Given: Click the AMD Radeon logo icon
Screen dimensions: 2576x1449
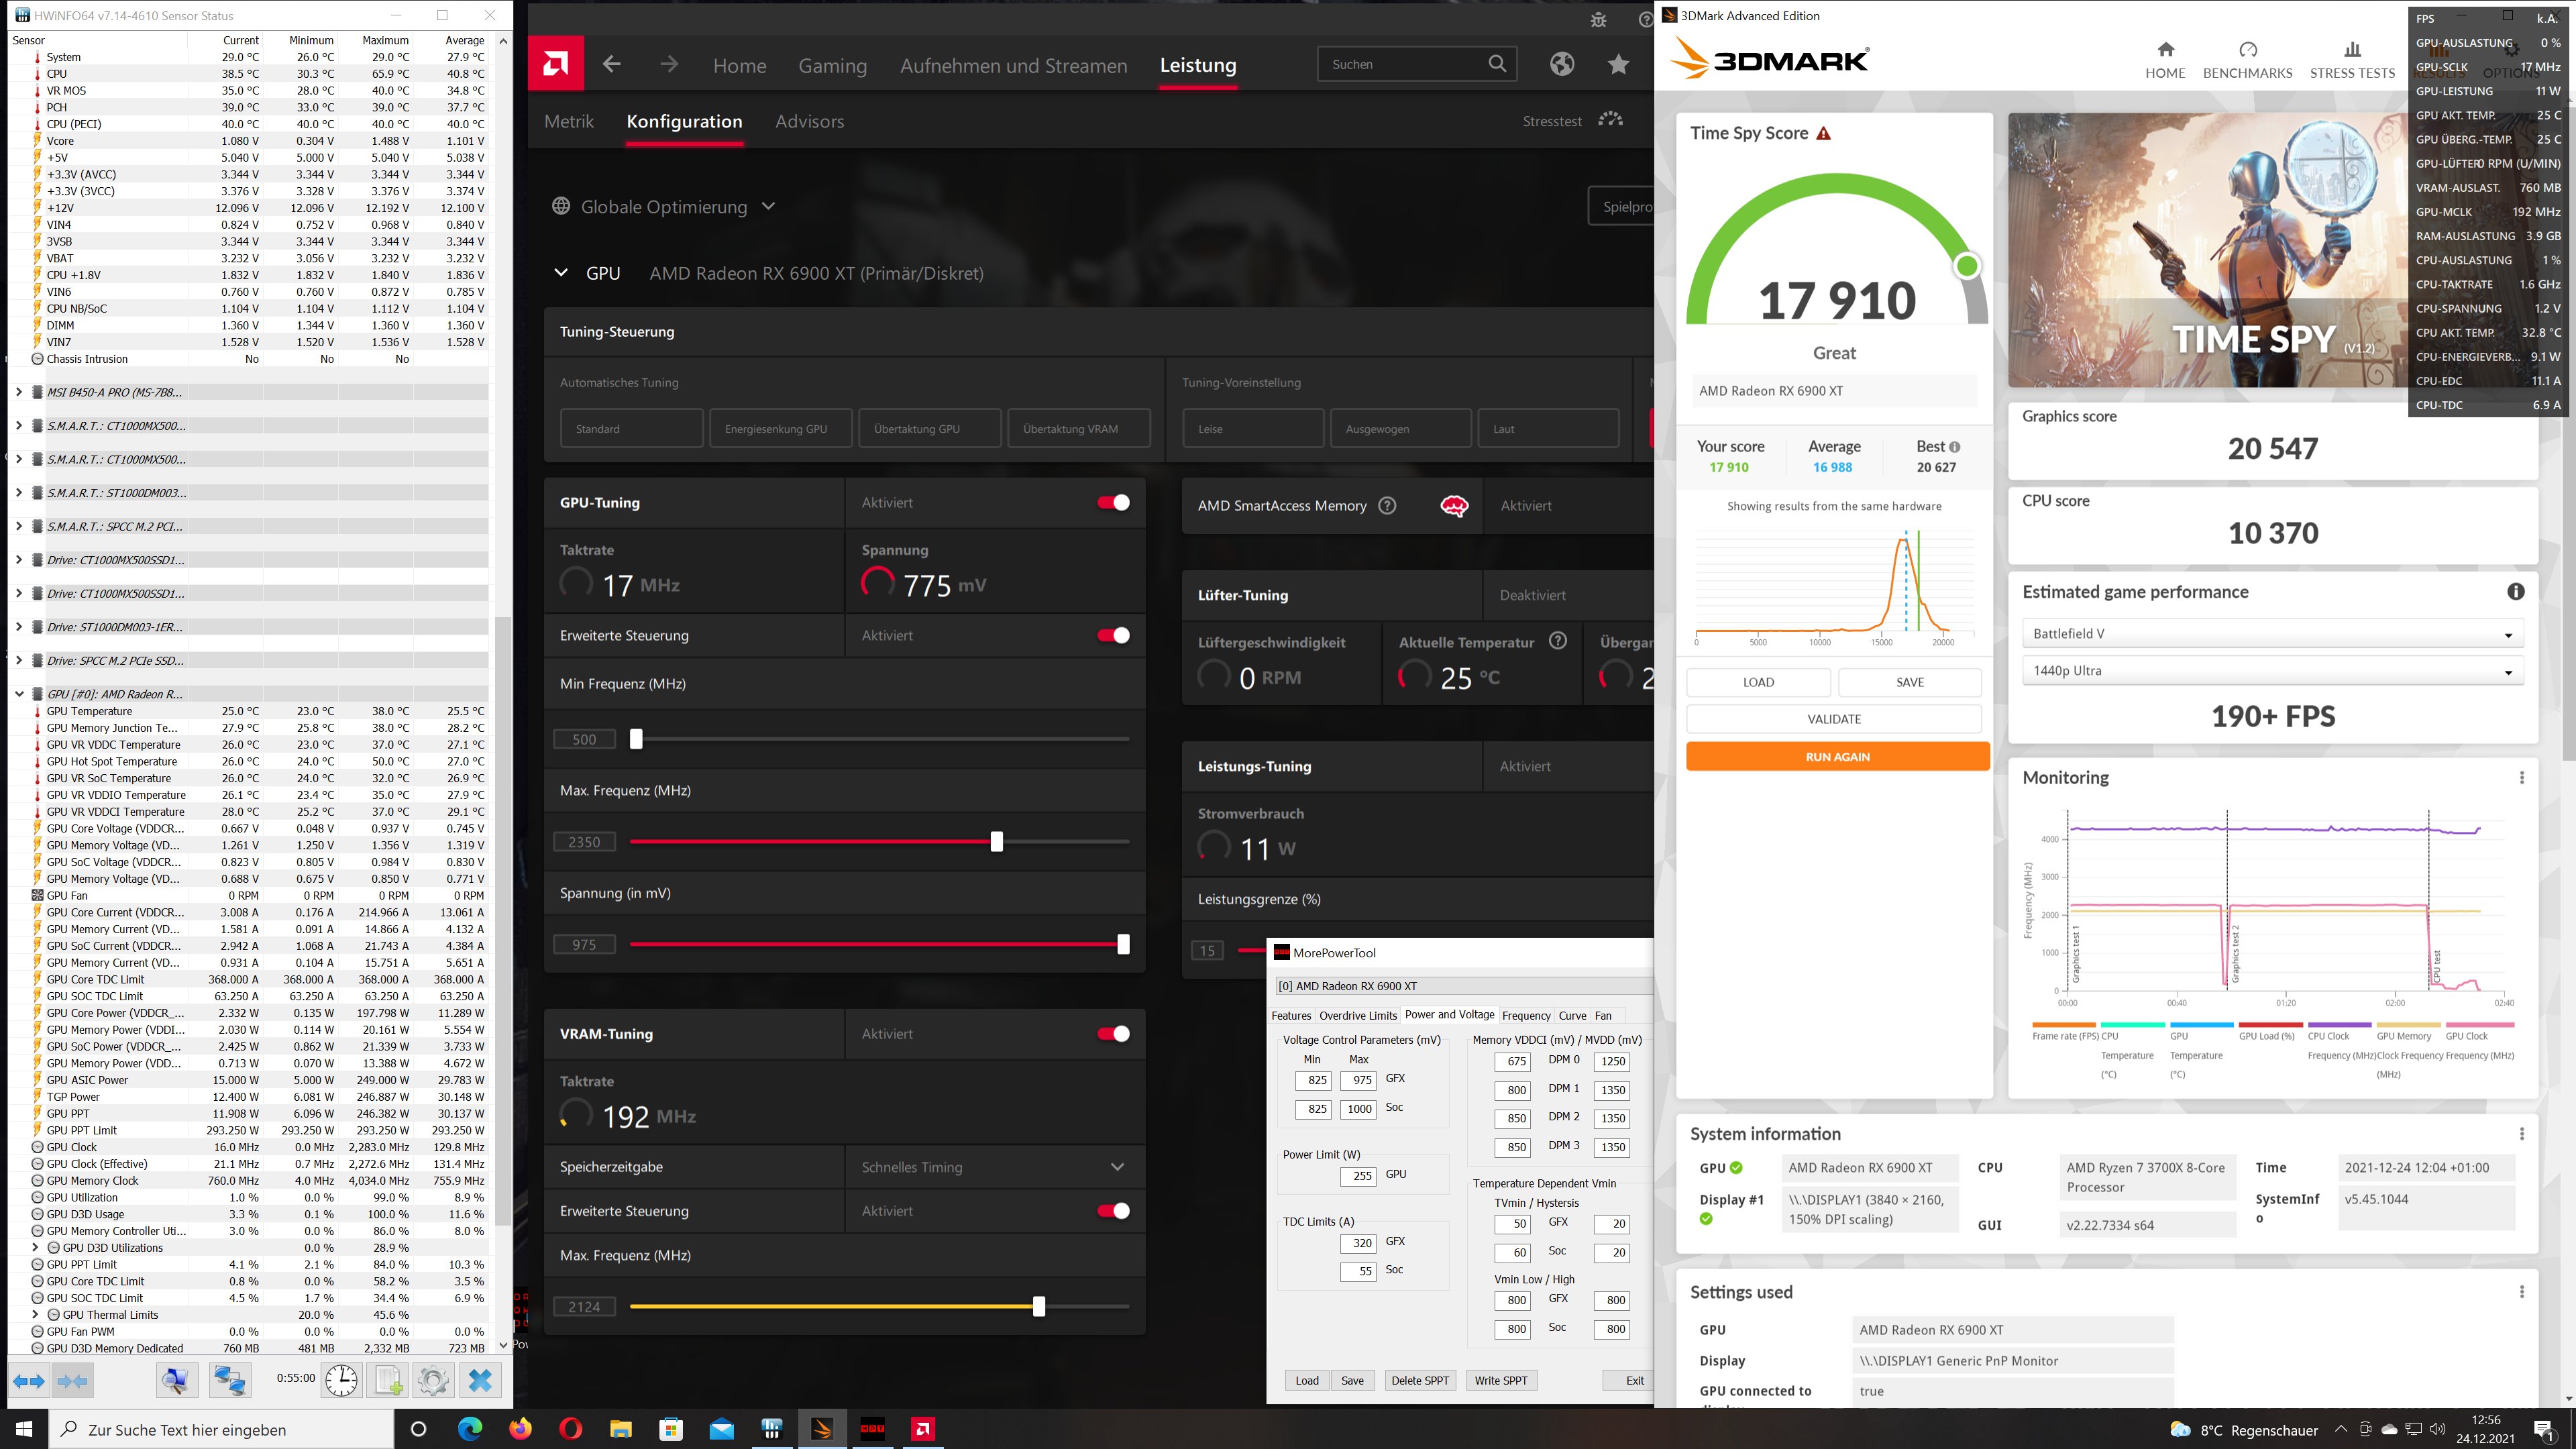Looking at the screenshot, I should (556, 64).
